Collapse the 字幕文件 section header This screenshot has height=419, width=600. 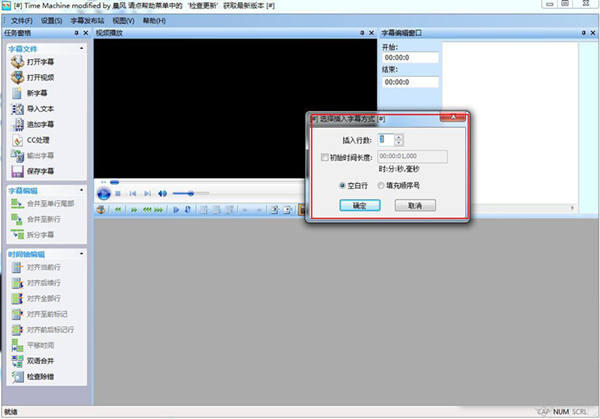79,47
